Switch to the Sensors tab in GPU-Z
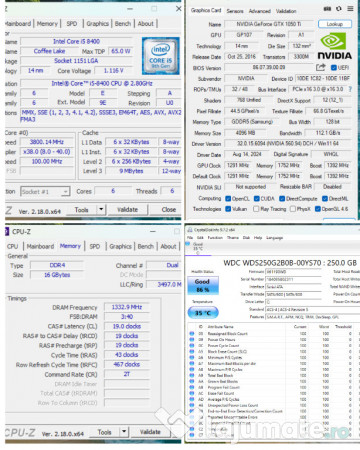Screen dimensions: 360x450 tap(235, 11)
